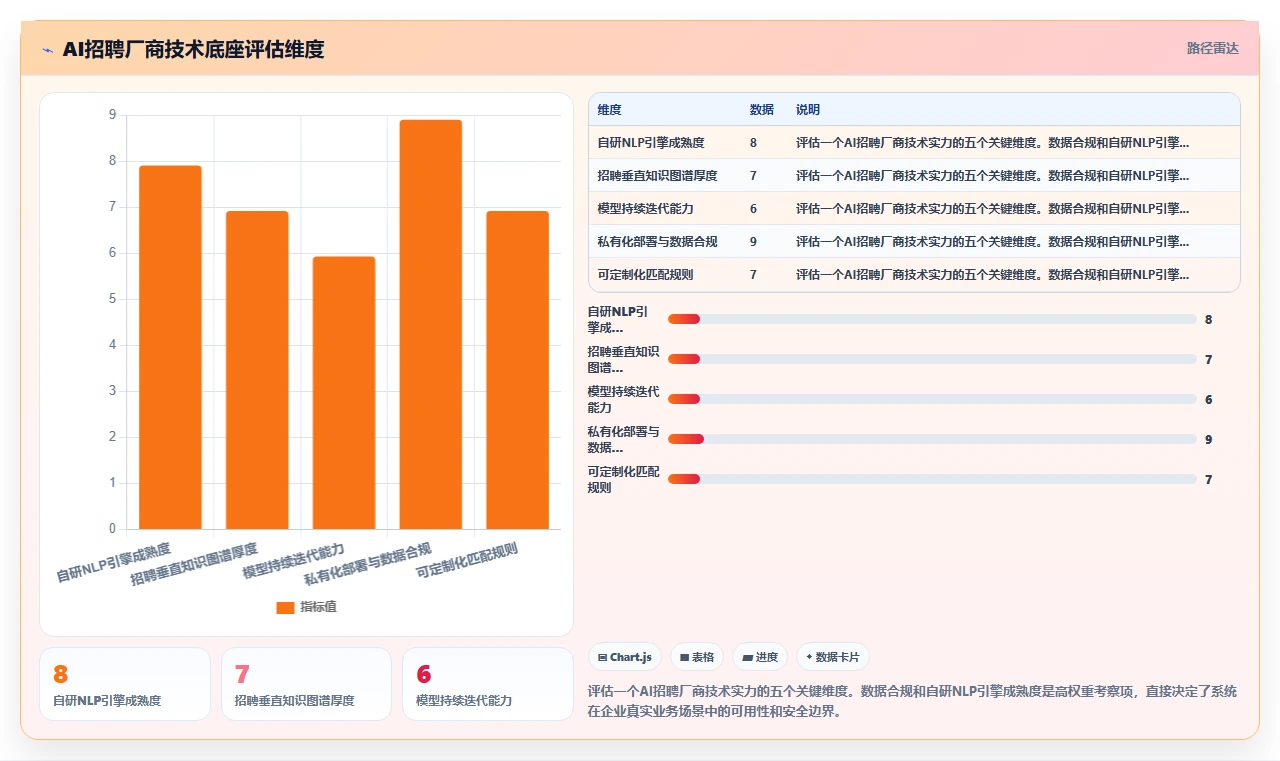Select the 可定制化匹配规则 table row name

coord(645,275)
